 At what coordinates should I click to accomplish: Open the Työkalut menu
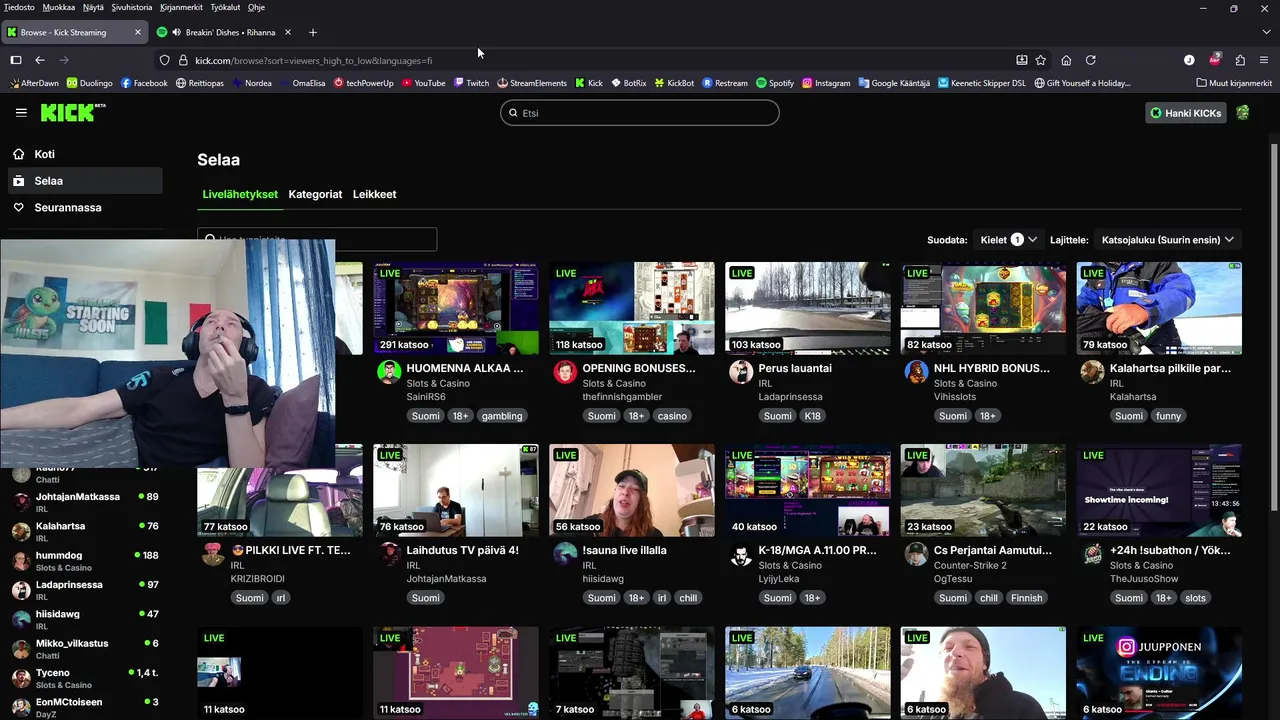pyautogui.click(x=225, y=7)
